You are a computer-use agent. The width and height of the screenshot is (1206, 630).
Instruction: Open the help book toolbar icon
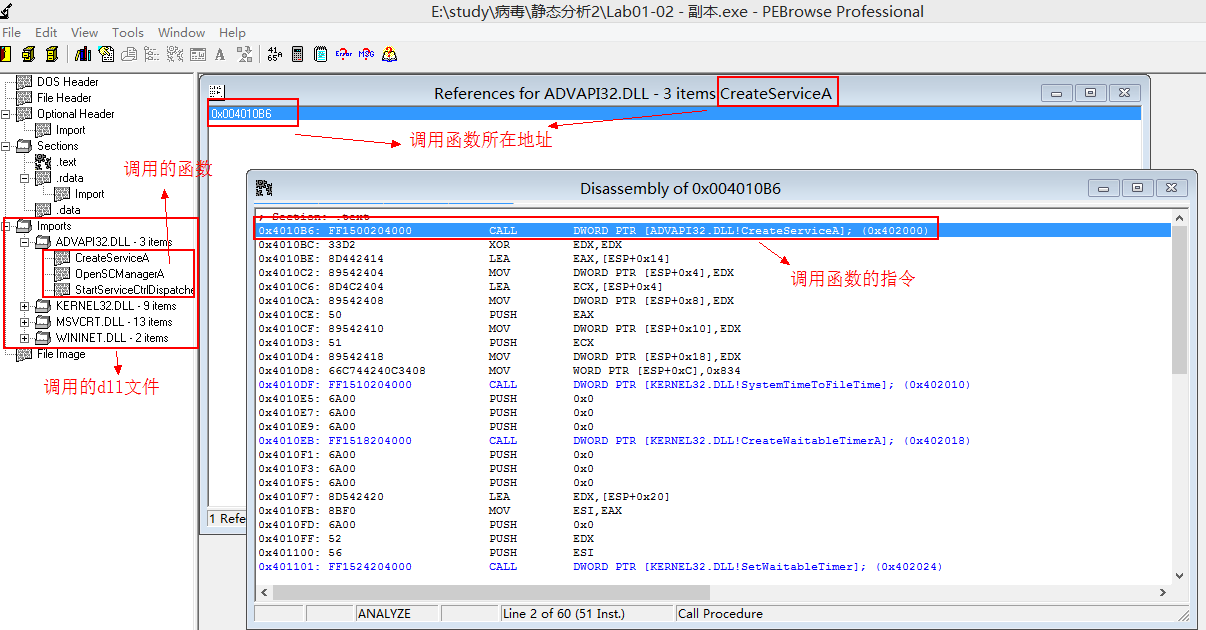390,54
